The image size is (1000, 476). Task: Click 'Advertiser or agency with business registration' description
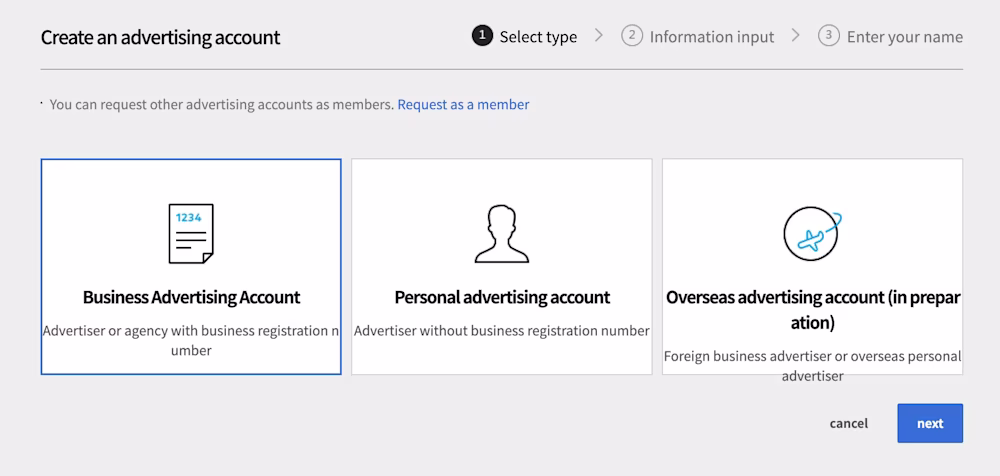click(x=191, y=341)
